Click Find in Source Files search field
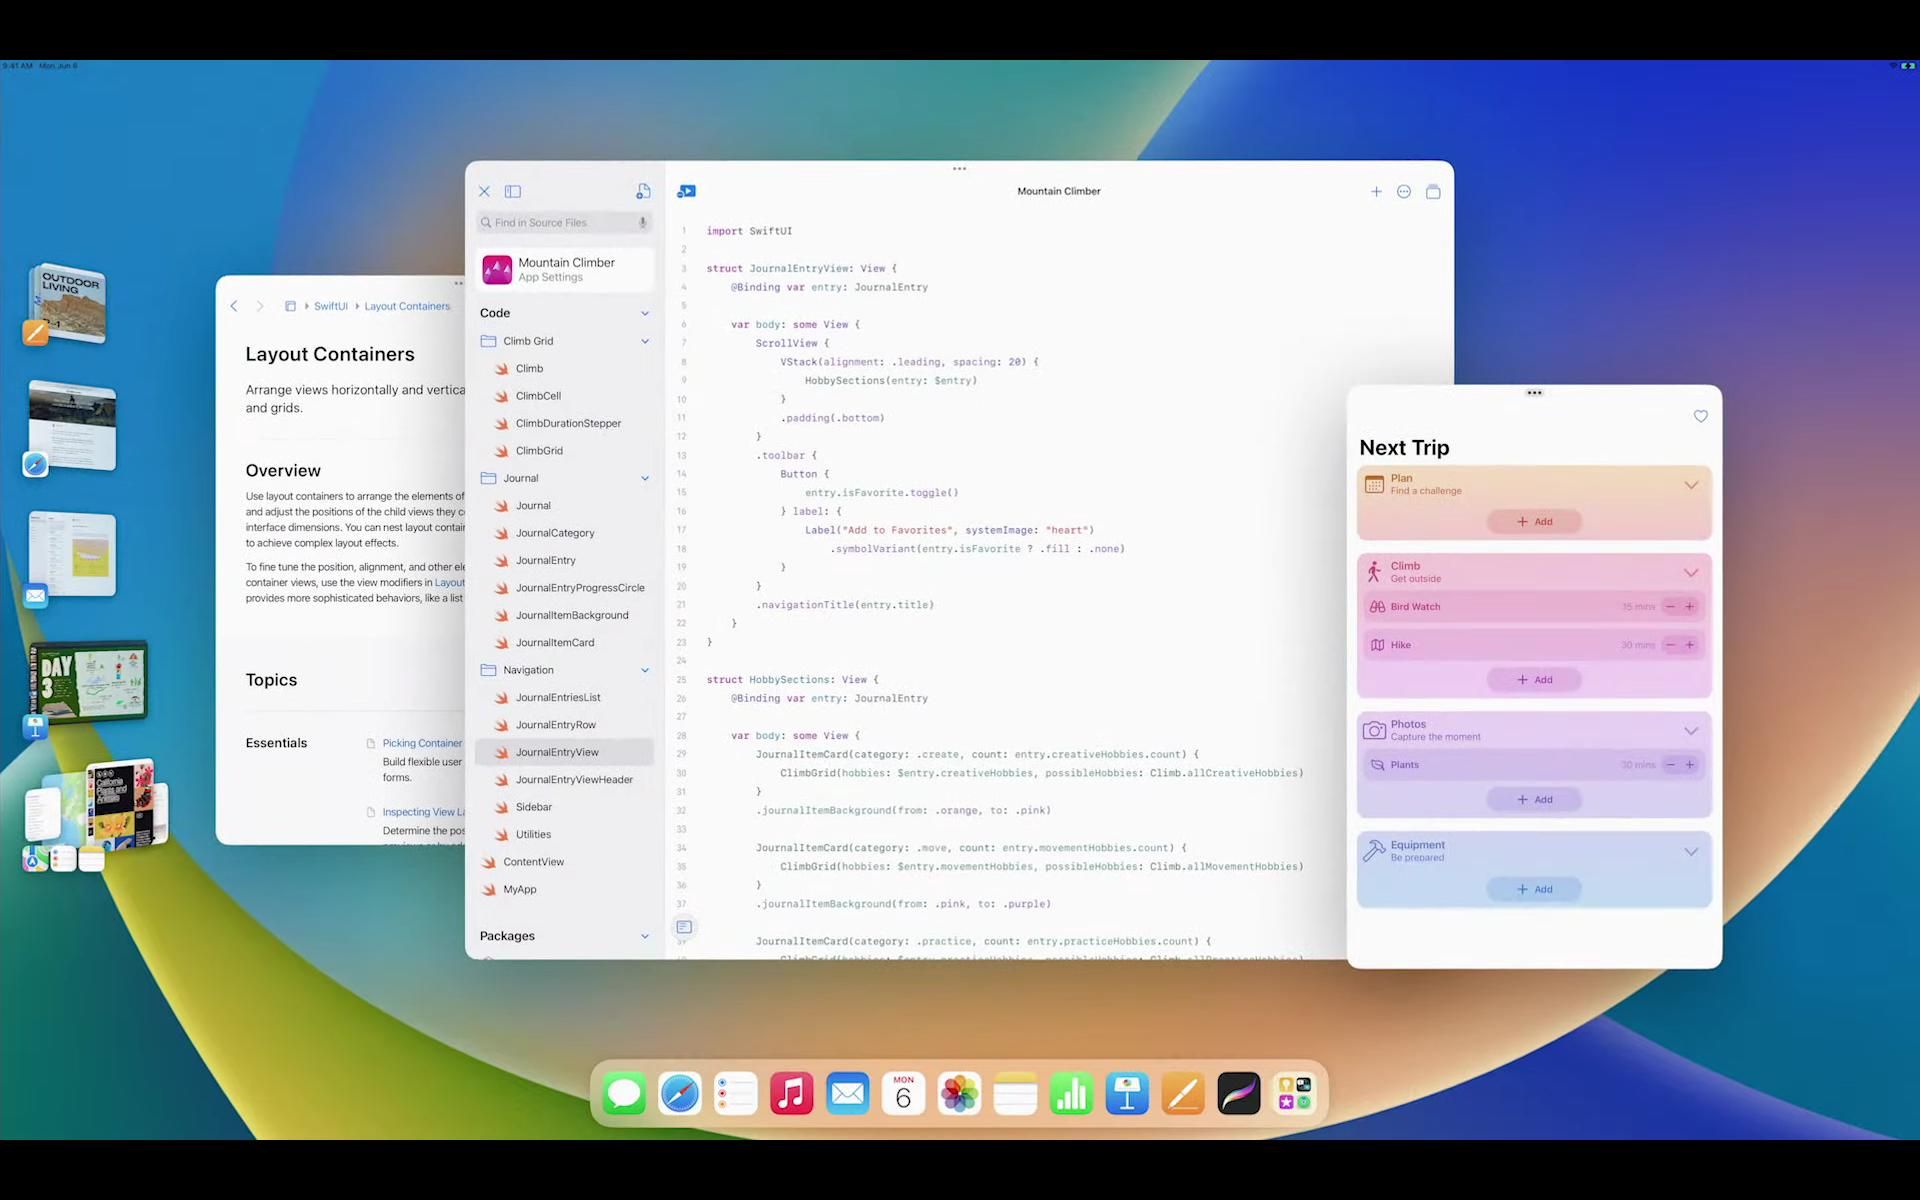The height and width of the screenshot is (1200, 1920). [x=563, y=223]
